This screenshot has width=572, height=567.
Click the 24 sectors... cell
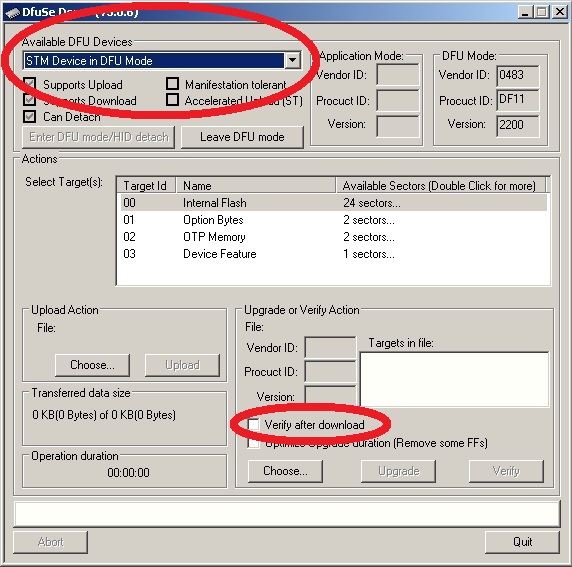372,203
